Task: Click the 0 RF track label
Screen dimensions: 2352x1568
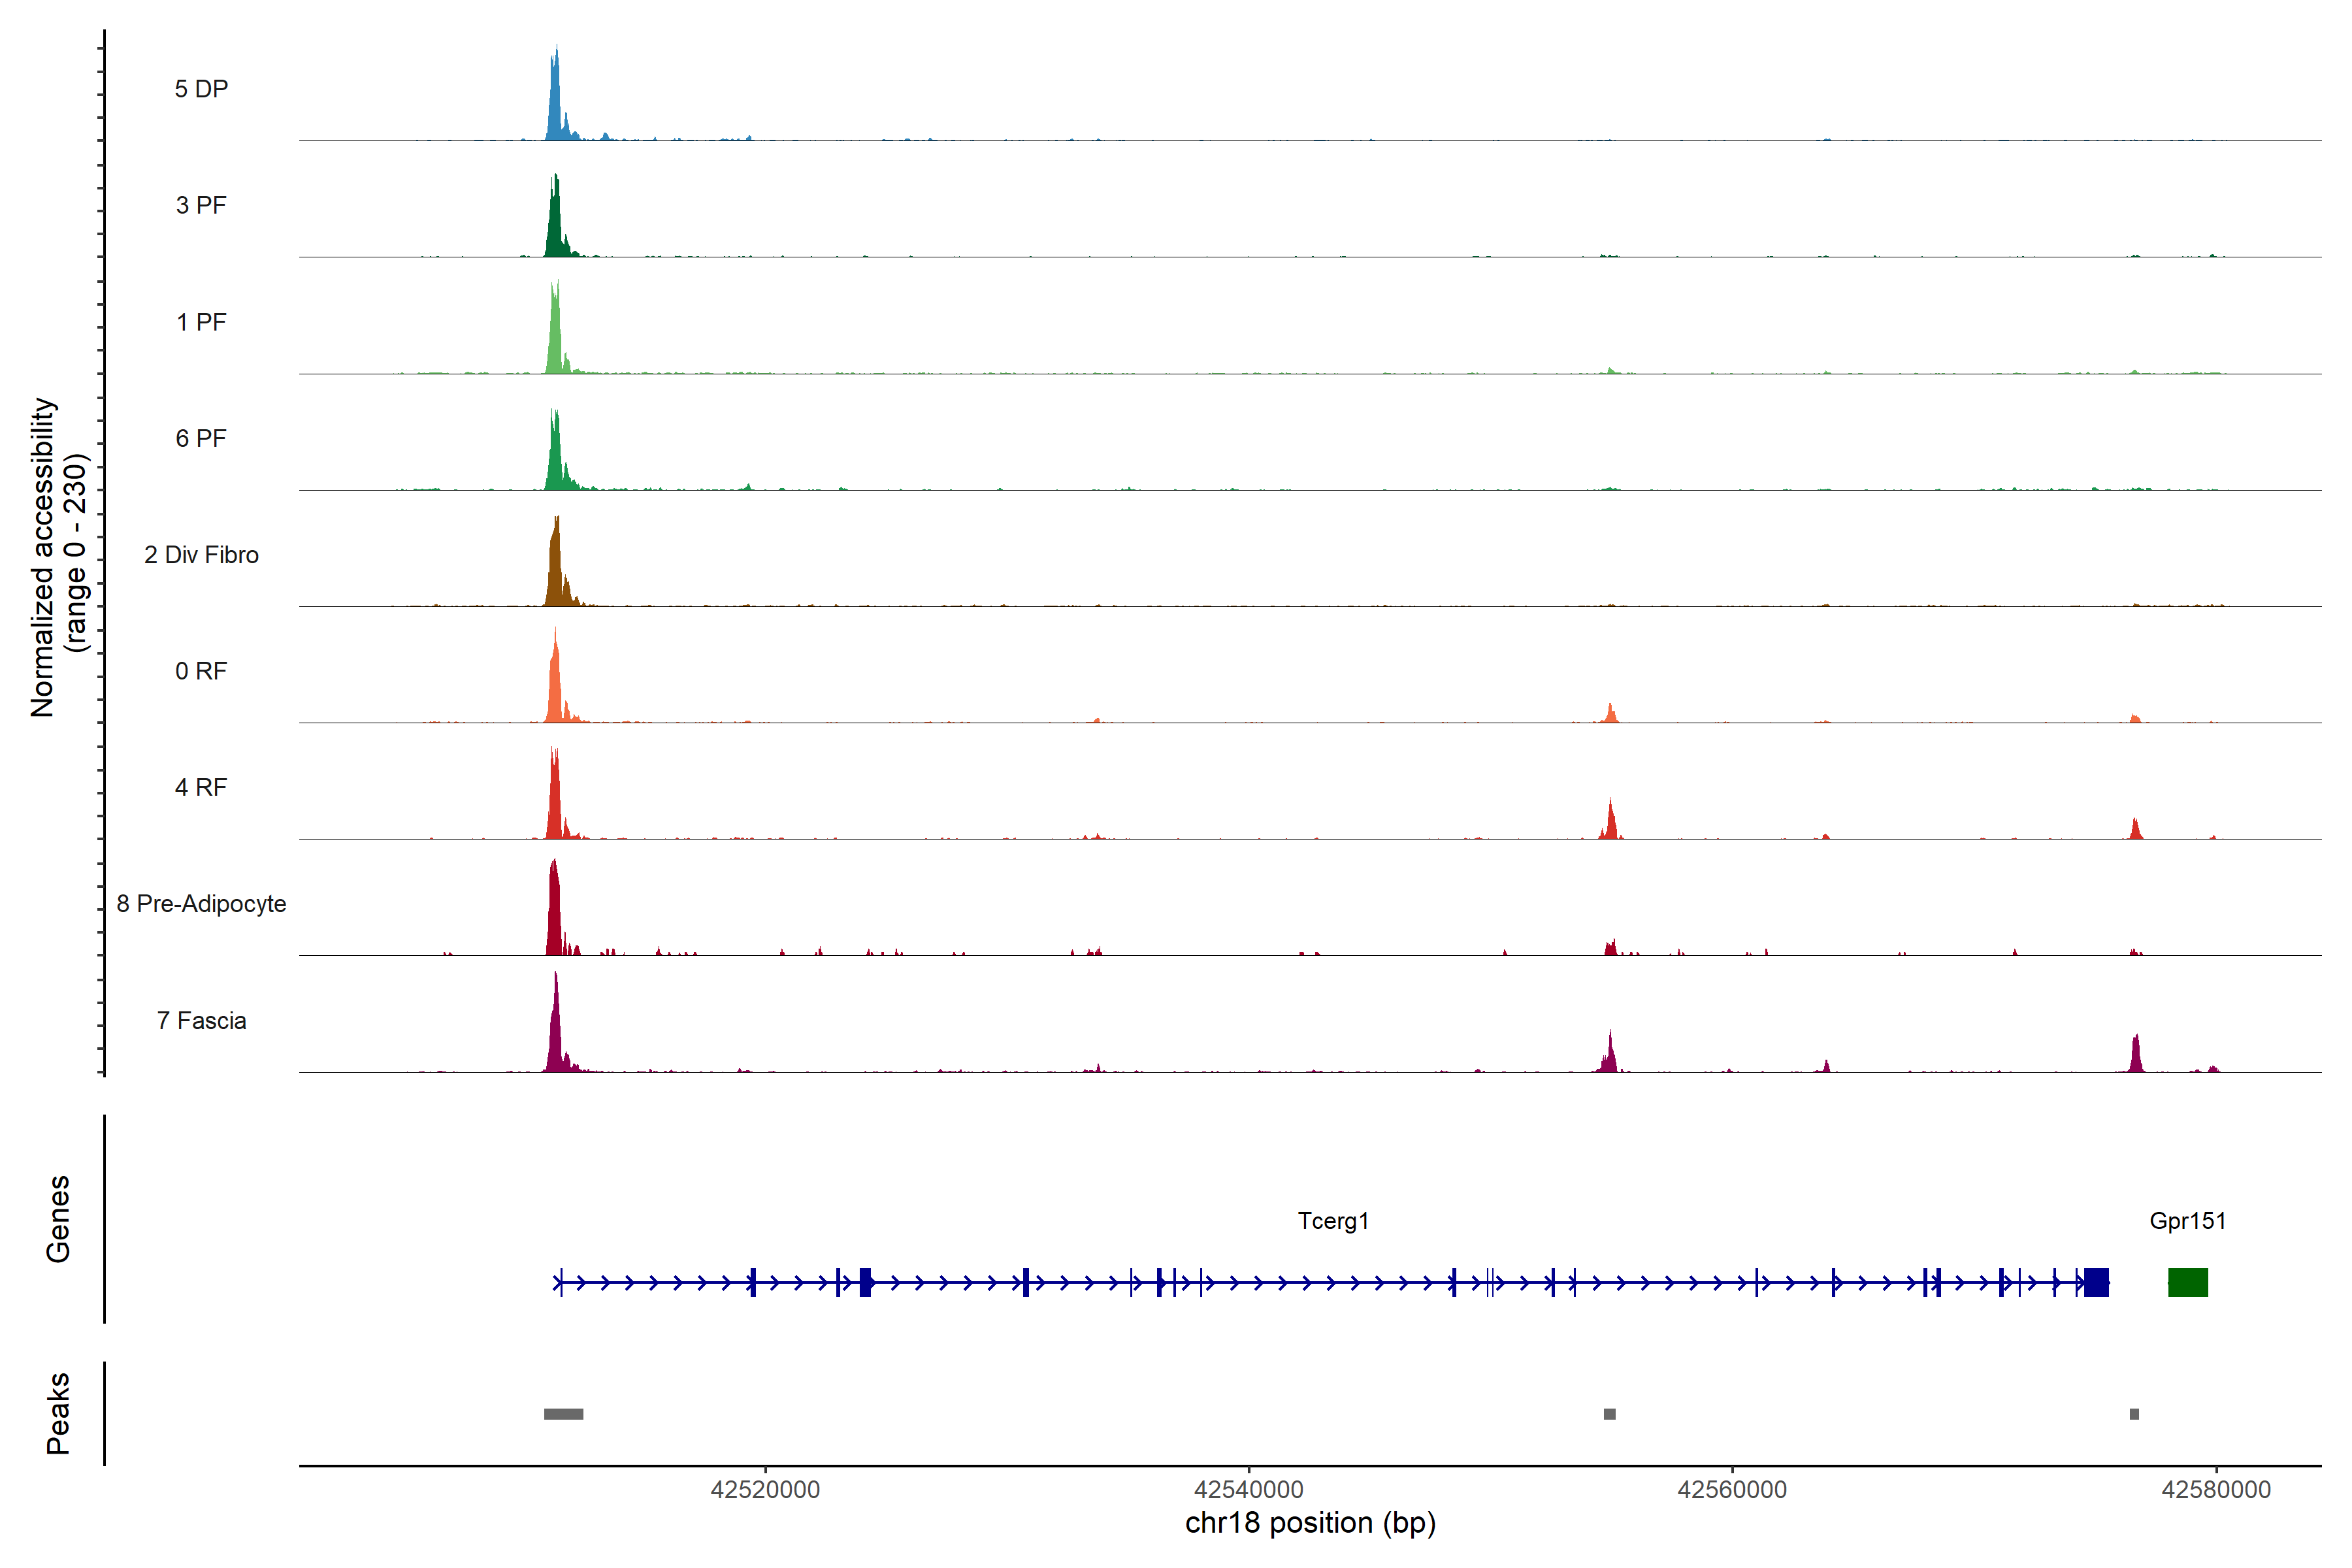Action: point(201,671)
